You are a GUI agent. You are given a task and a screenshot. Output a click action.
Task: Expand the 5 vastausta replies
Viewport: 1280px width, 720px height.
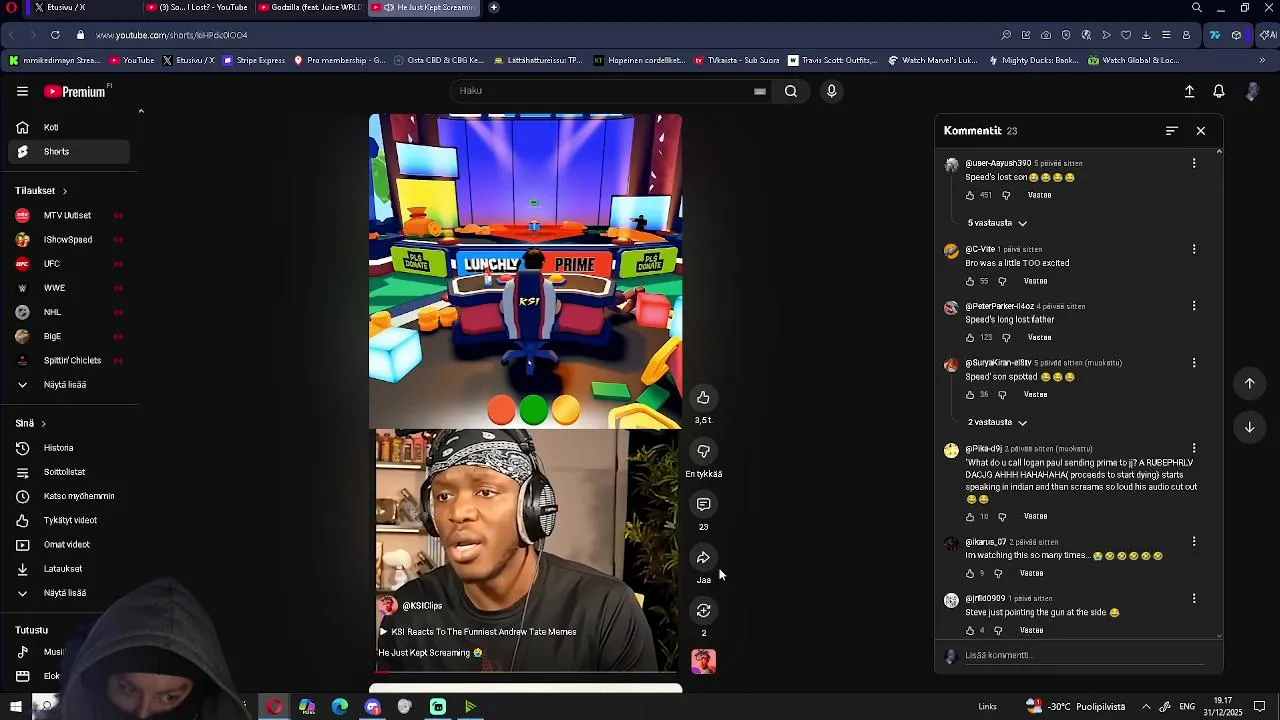point(997,223)
